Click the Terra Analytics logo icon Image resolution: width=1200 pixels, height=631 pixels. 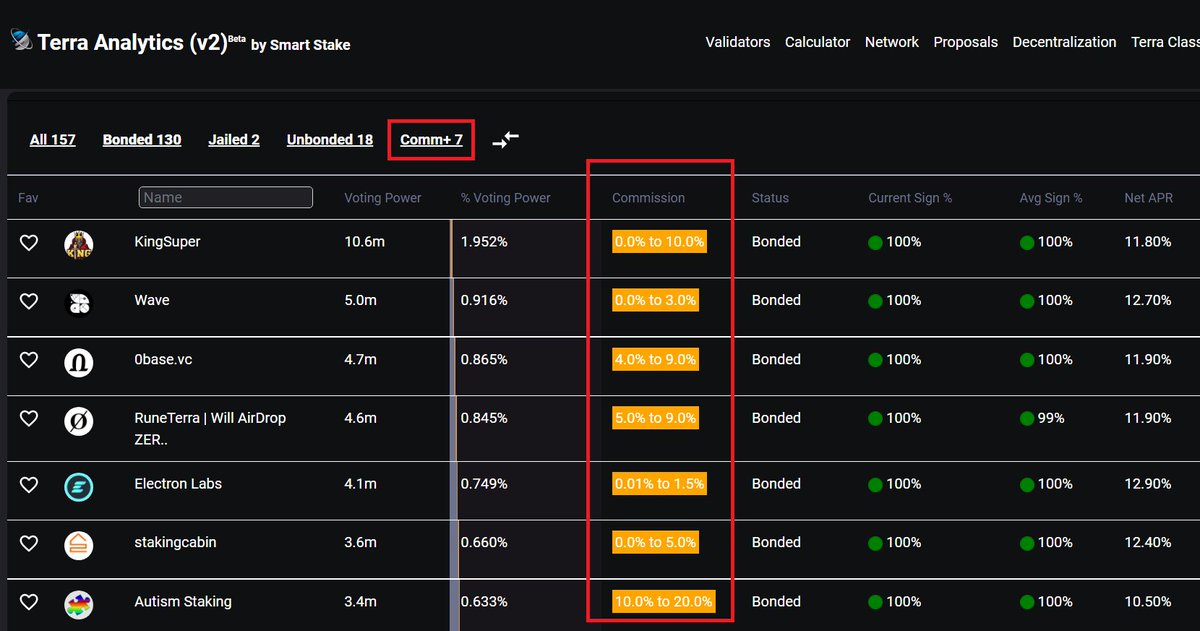21,41
